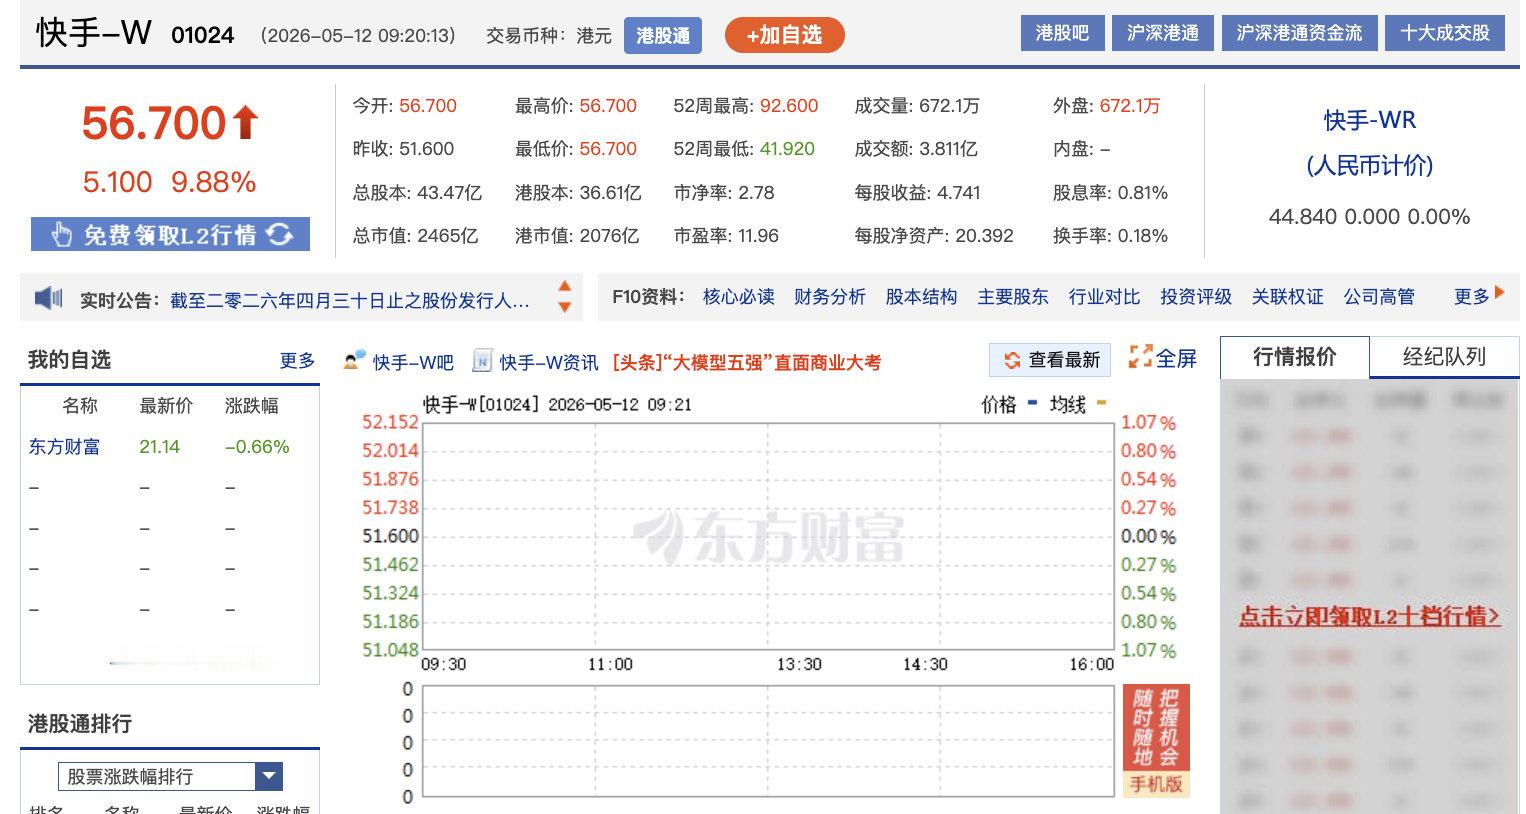The height and width of the screenshot is (814, 1526).
Task: Open the 沪深港通 button
Action: tap(1163, 33)
